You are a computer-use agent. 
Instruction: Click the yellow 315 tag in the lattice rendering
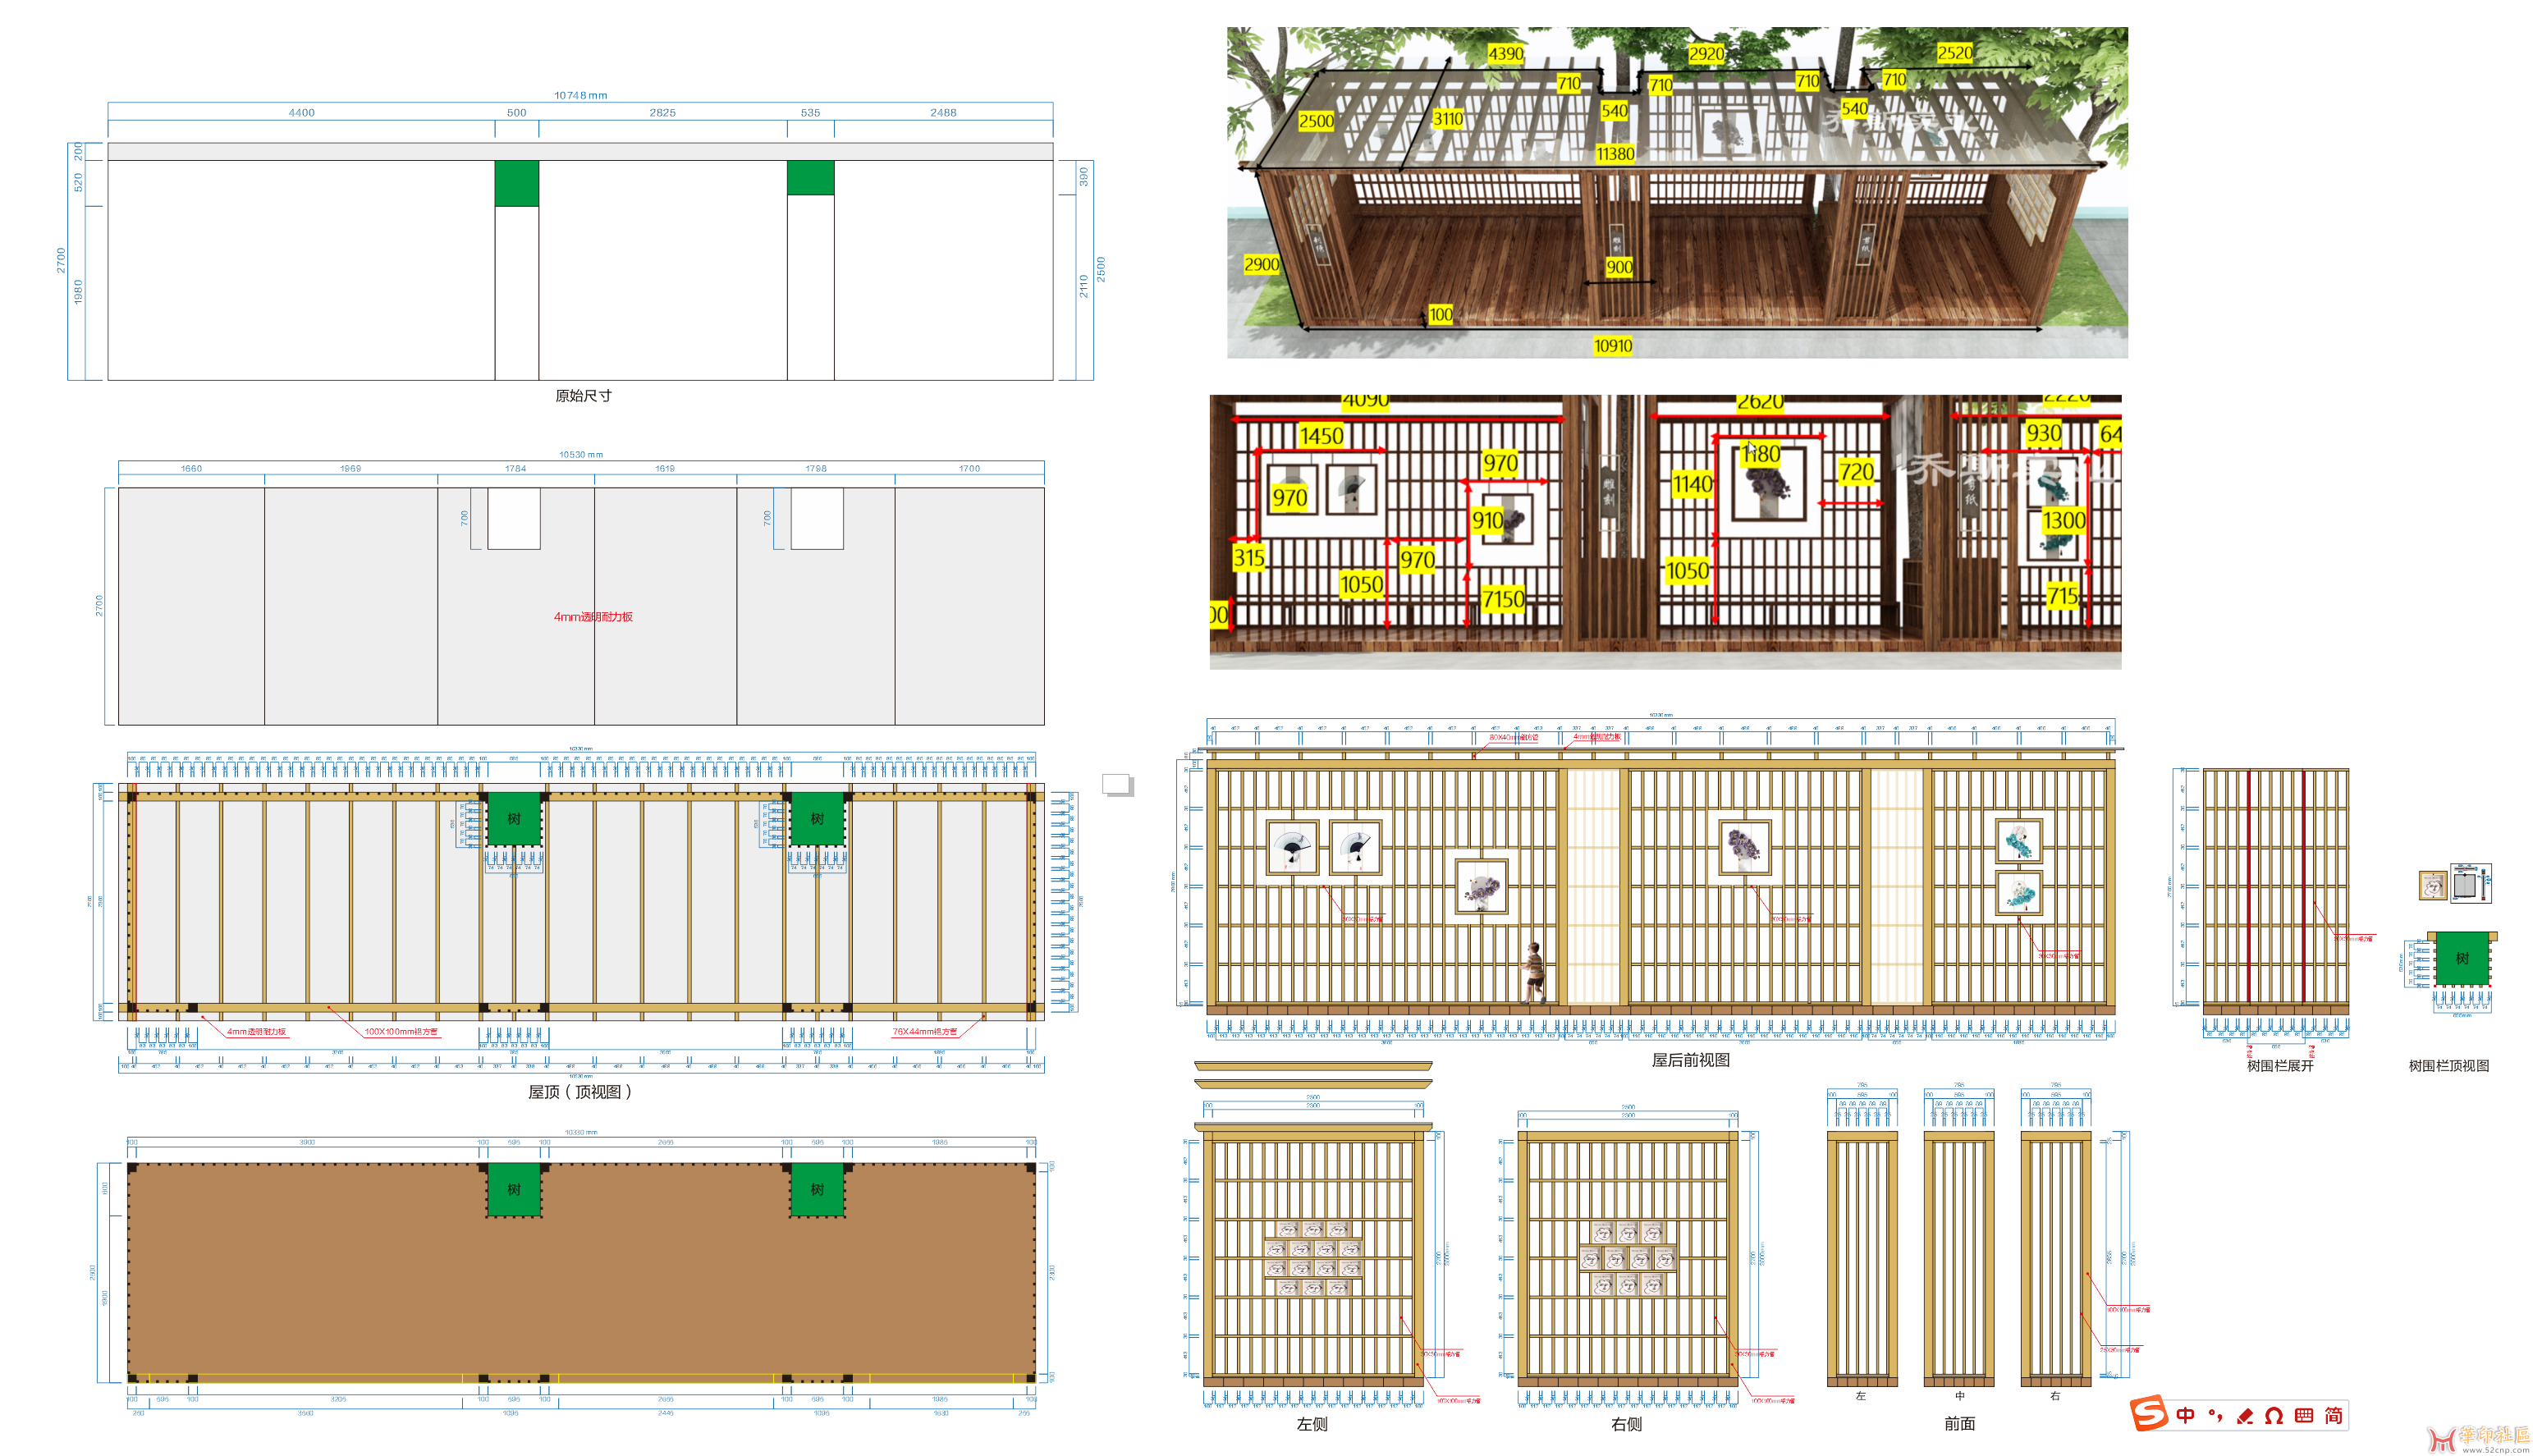point(1249,558)
